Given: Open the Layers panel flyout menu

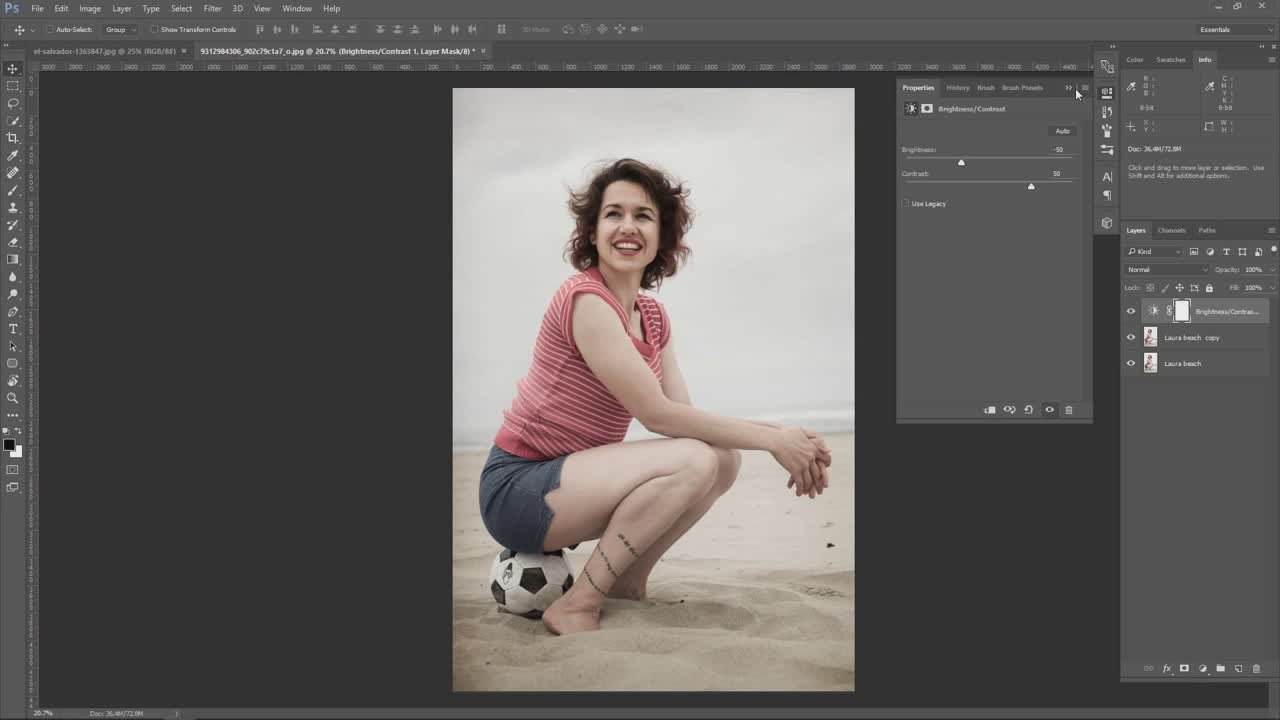Looking at the screenshot, I should [1271, 230].
